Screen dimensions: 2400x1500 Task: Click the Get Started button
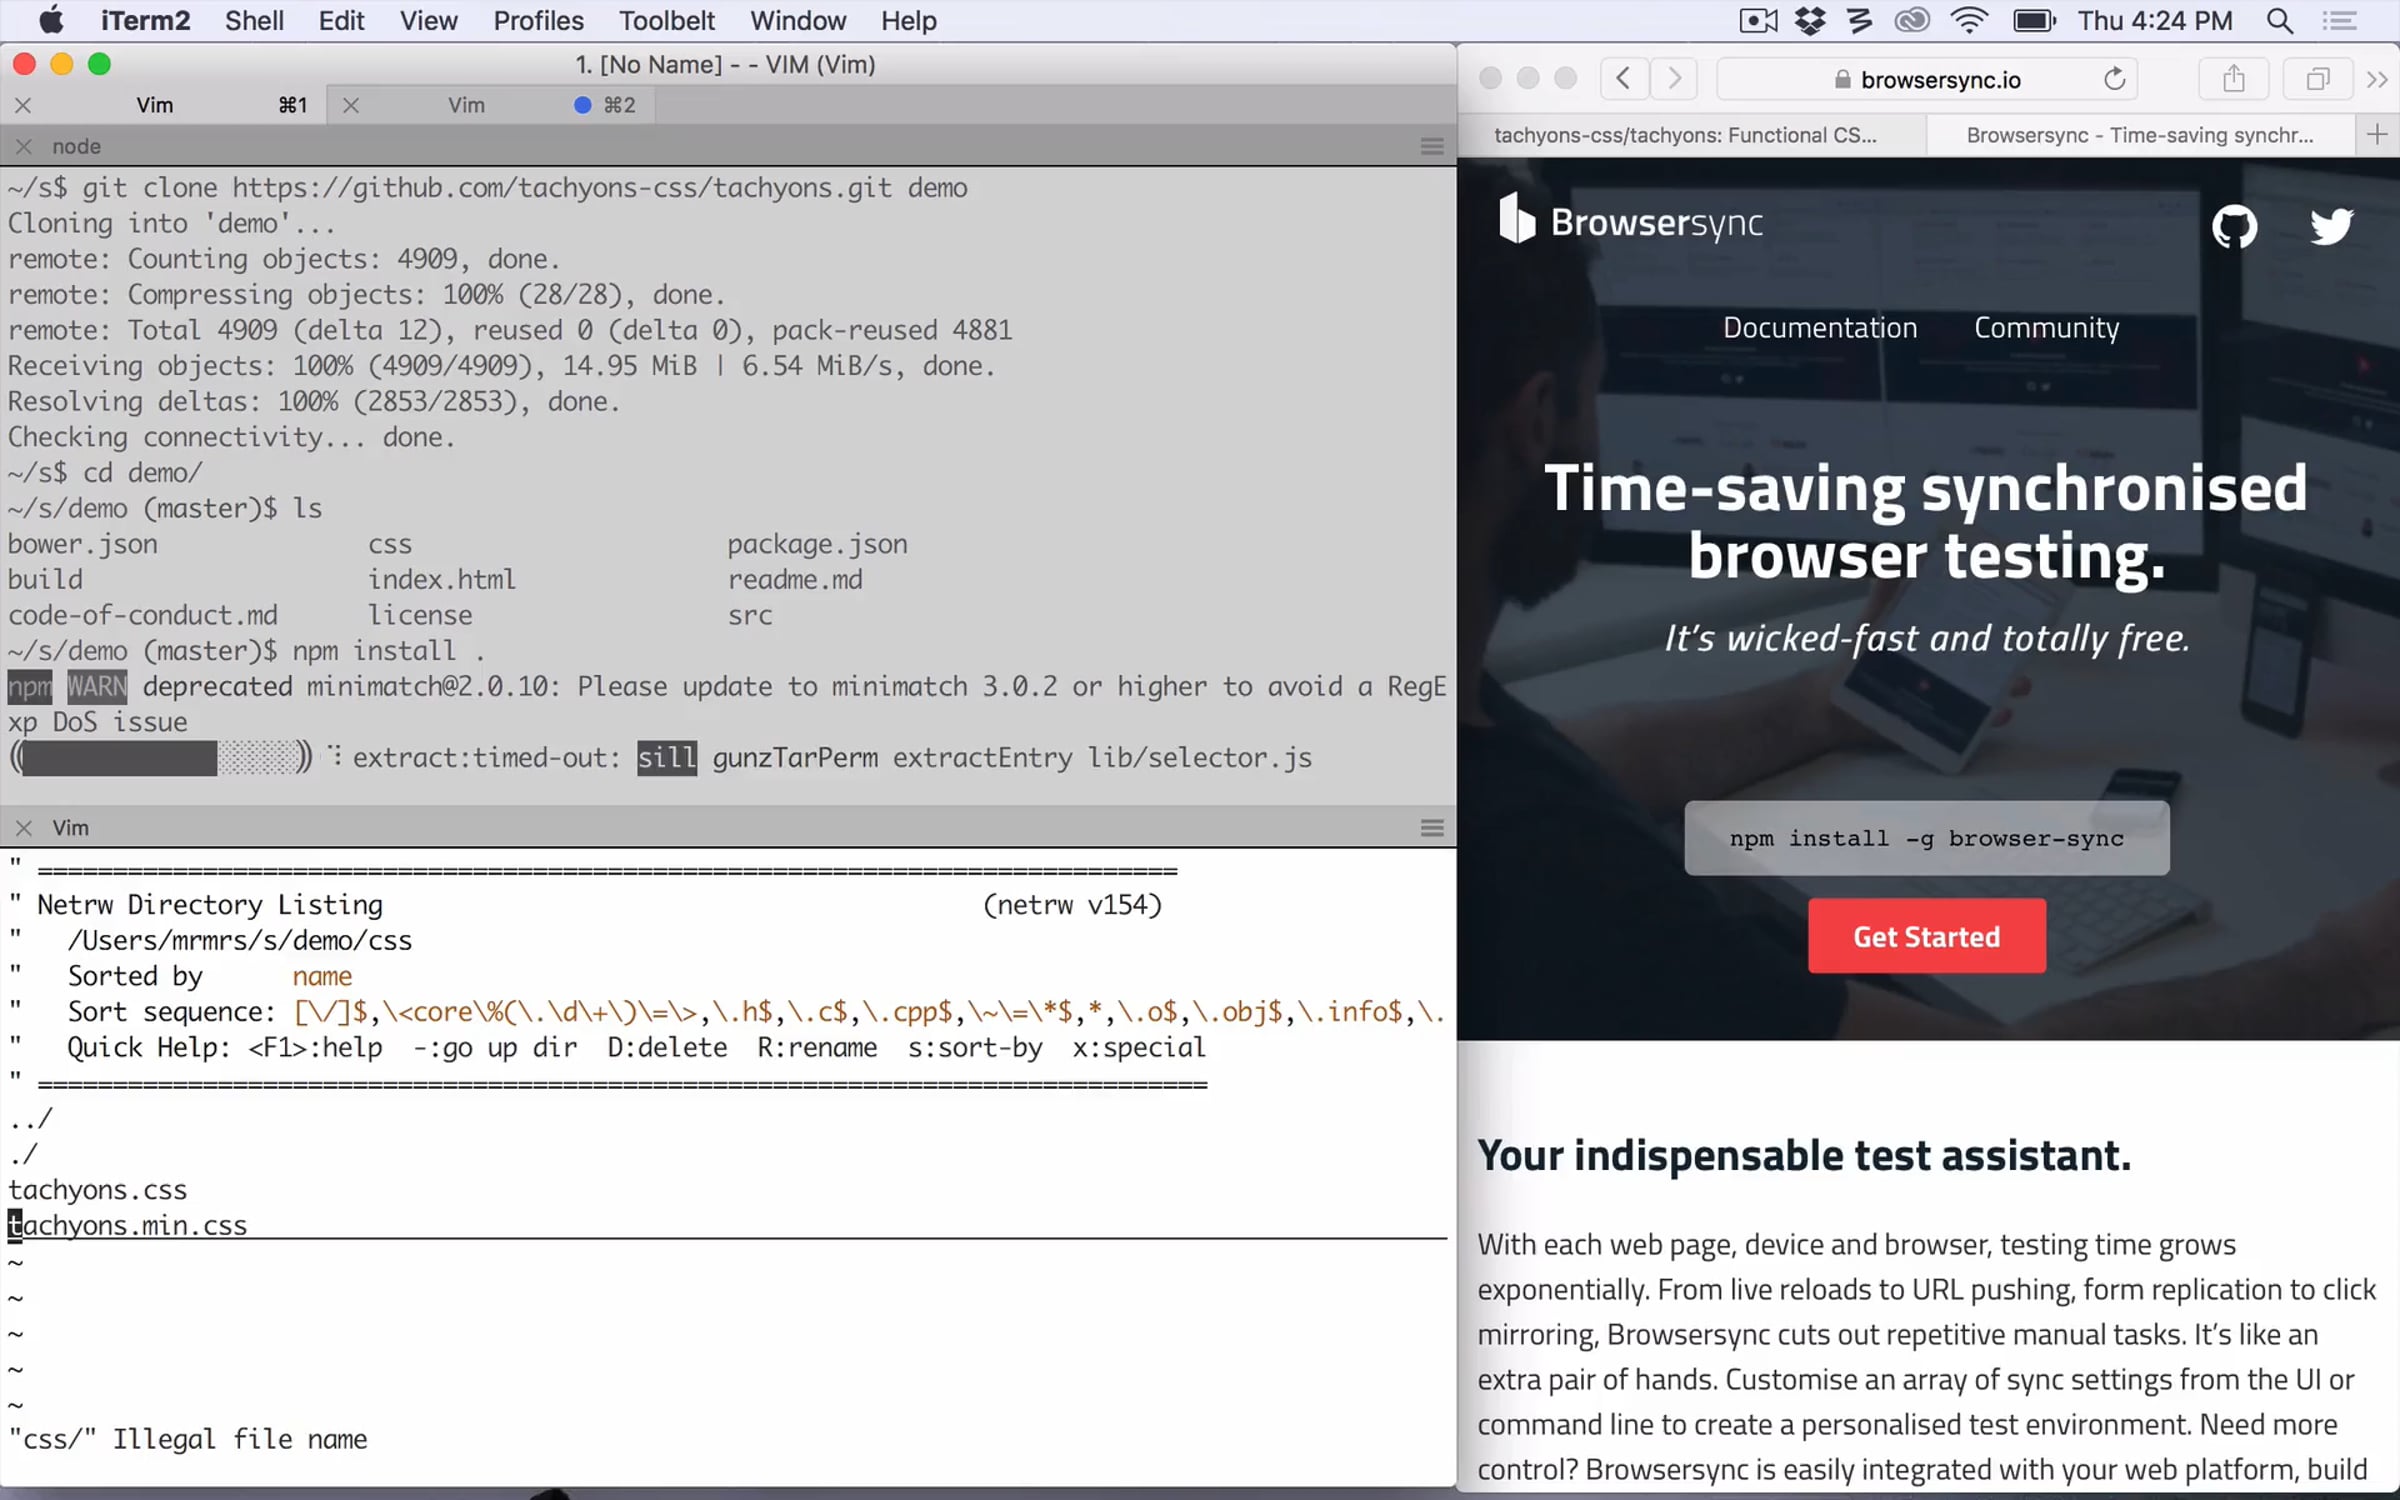[x=1927, y=936]
